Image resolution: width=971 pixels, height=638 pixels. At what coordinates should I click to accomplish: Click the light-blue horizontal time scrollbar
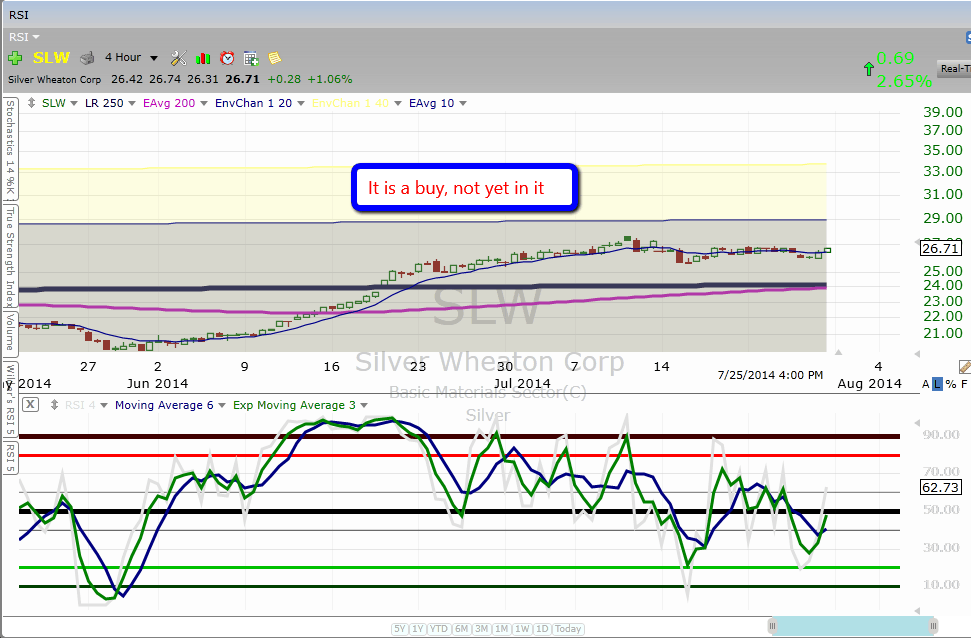point(852,625)
